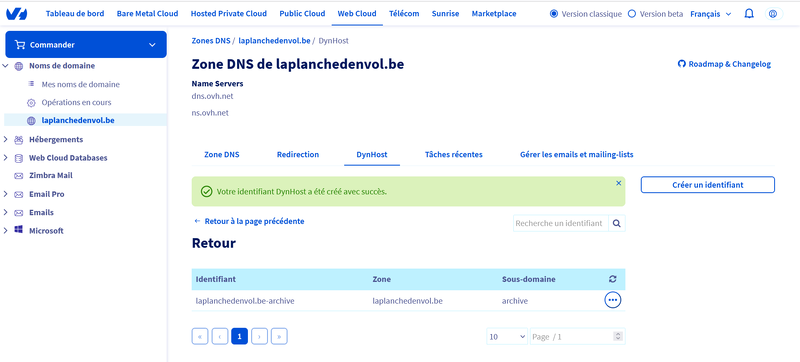This screenshot has height=362, width=800.
Task: Click the globe icon beside laplanchedenvol.be in sidebar
Action: point(31,121)
